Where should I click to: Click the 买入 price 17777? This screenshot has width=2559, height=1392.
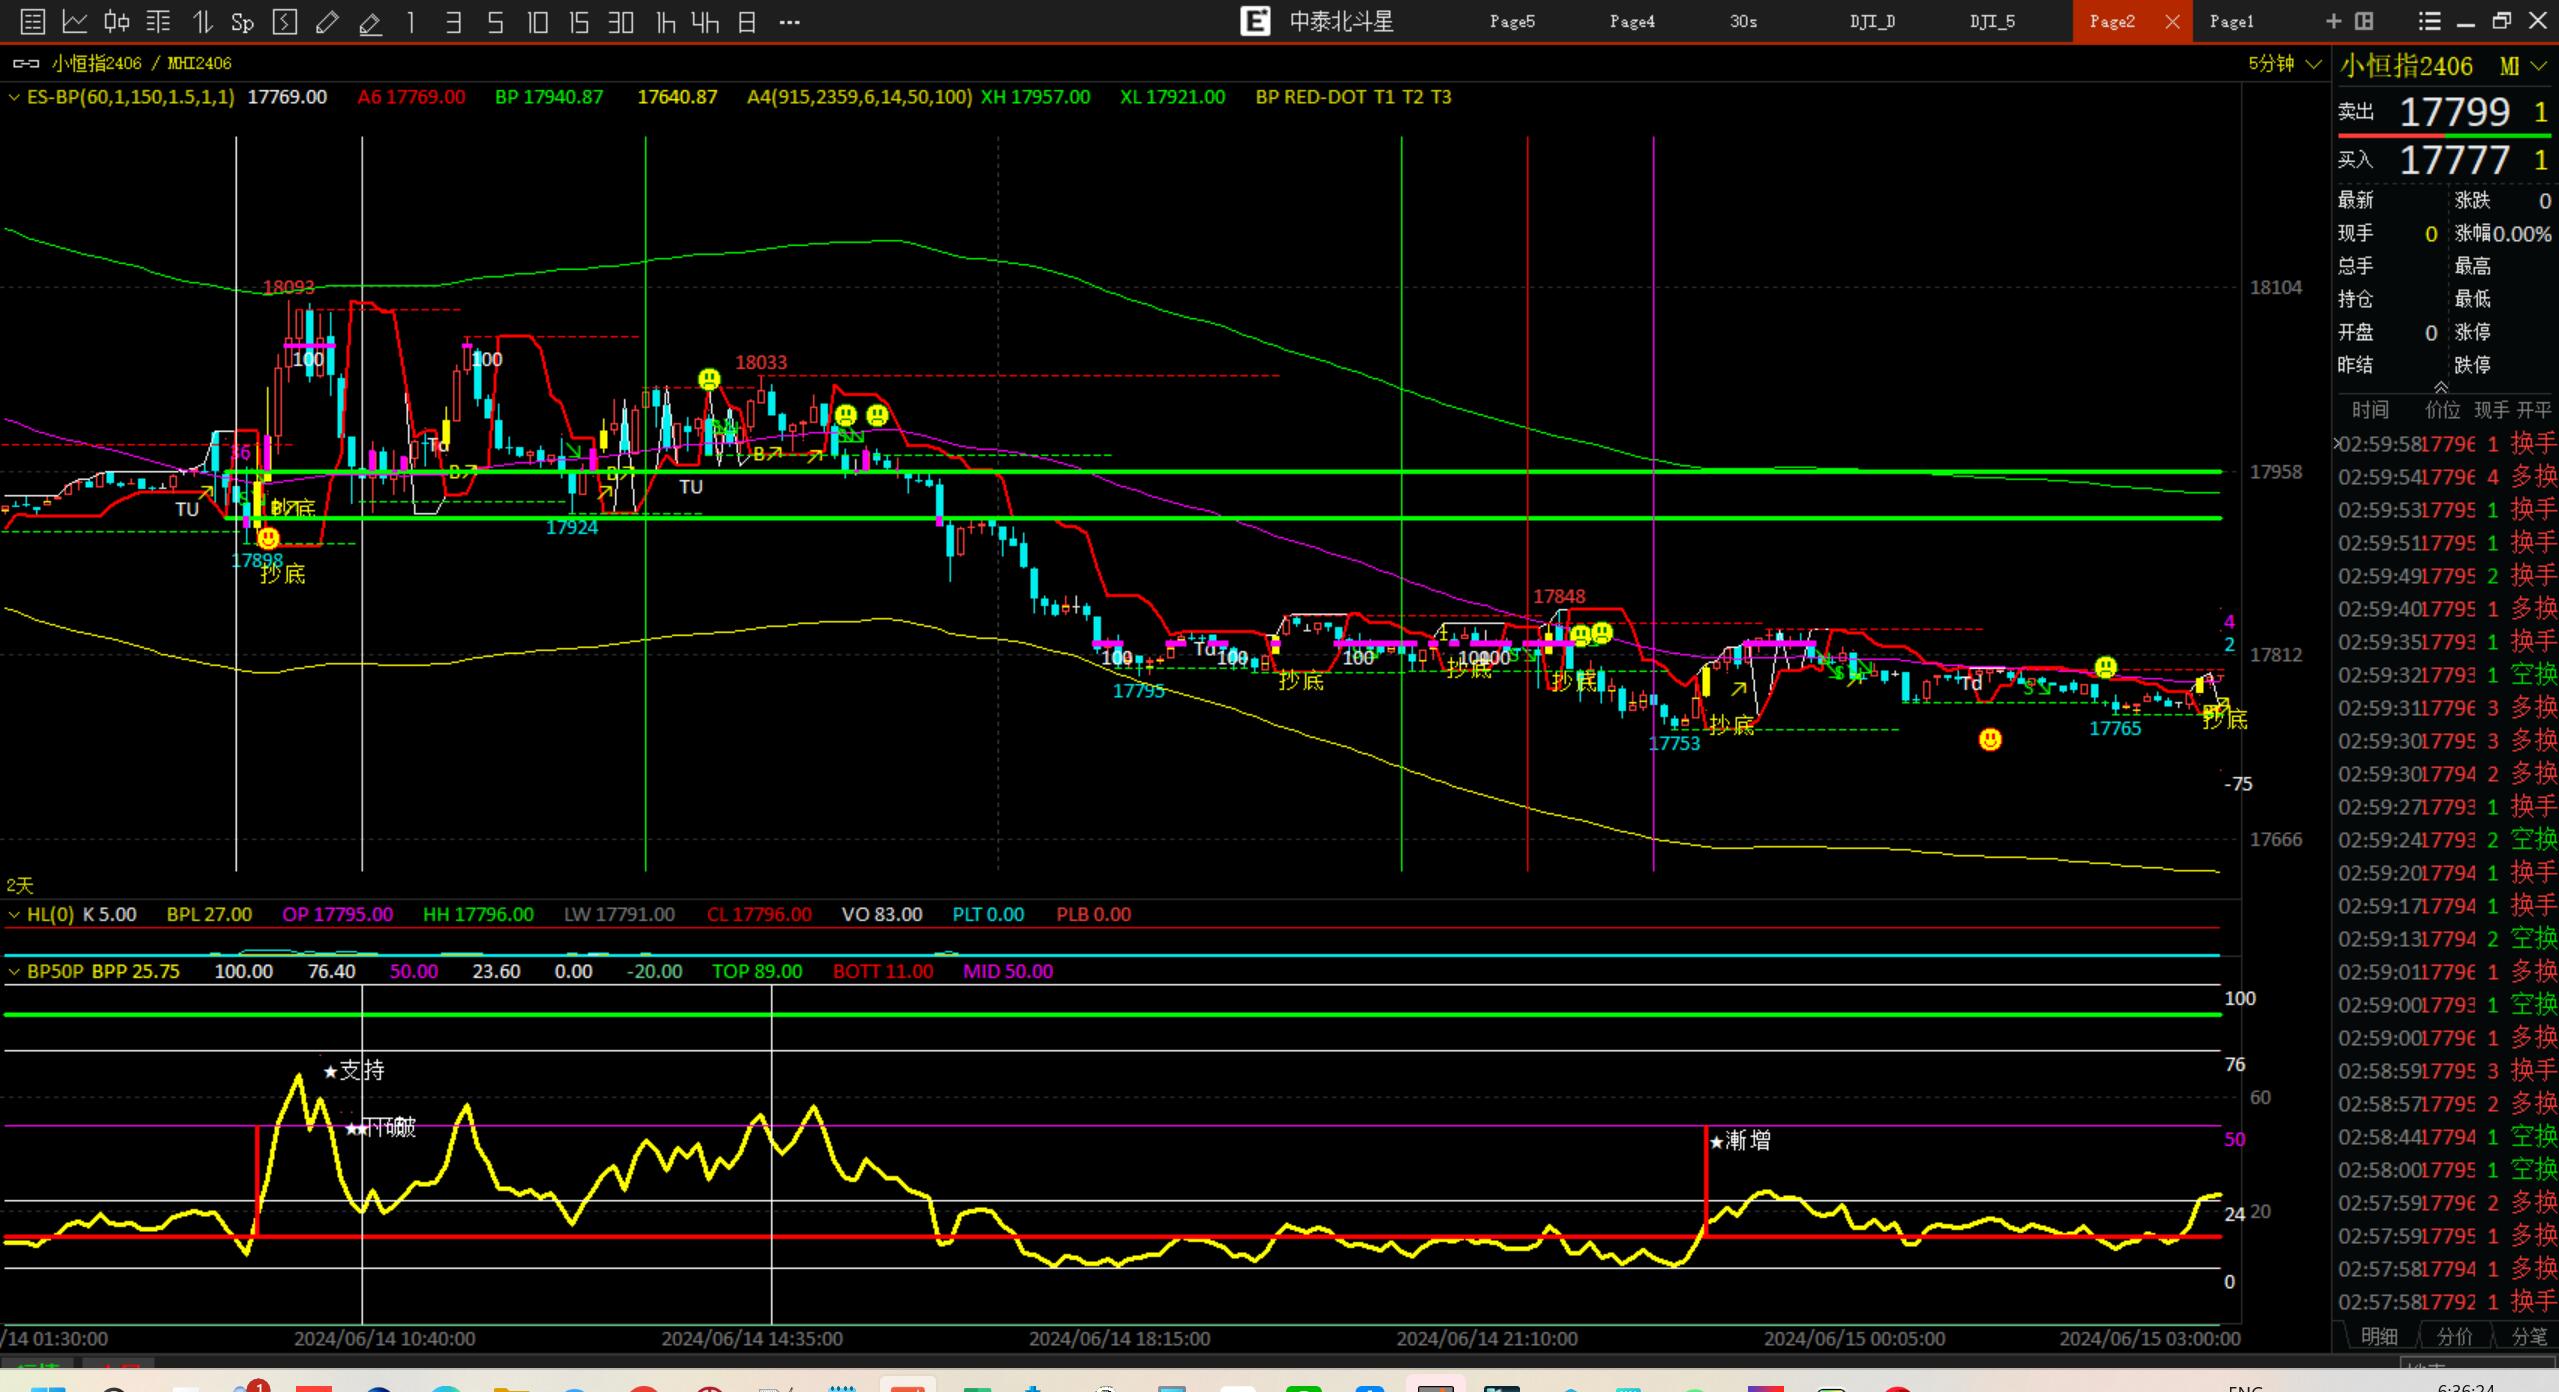[2455, 160]
